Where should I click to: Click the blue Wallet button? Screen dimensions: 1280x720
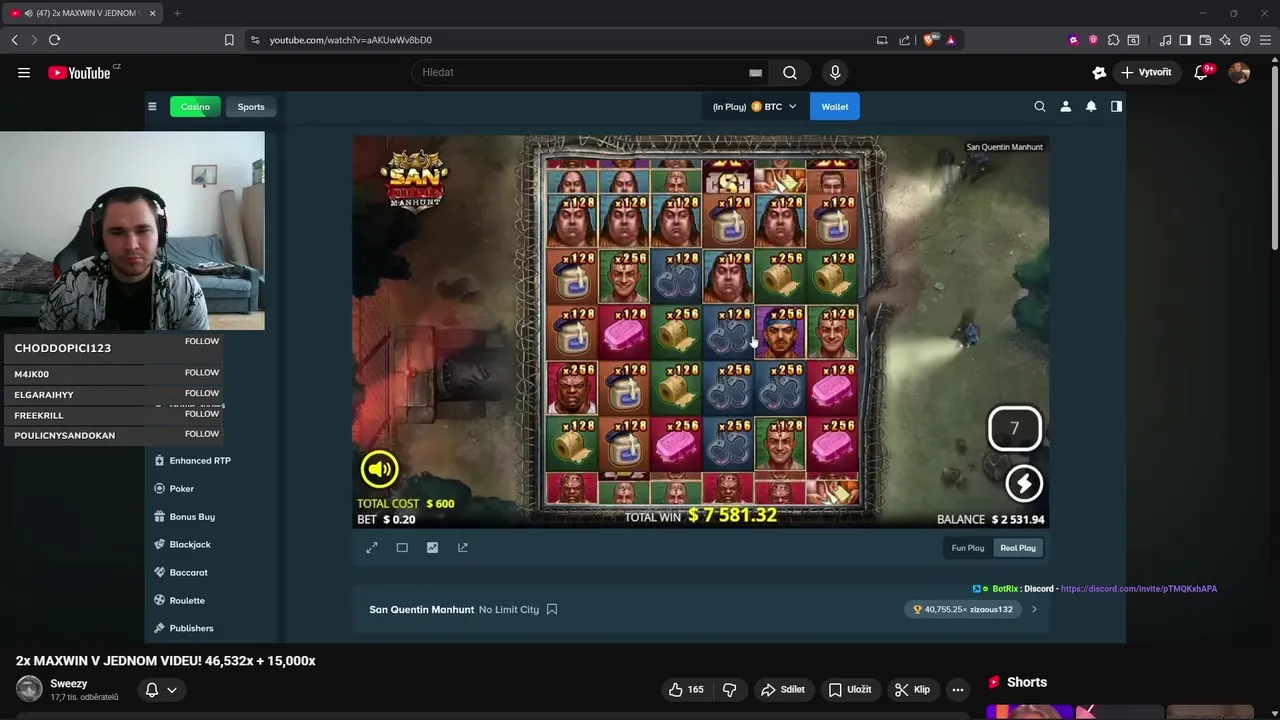pyautogui.click(x=835, y=107)
